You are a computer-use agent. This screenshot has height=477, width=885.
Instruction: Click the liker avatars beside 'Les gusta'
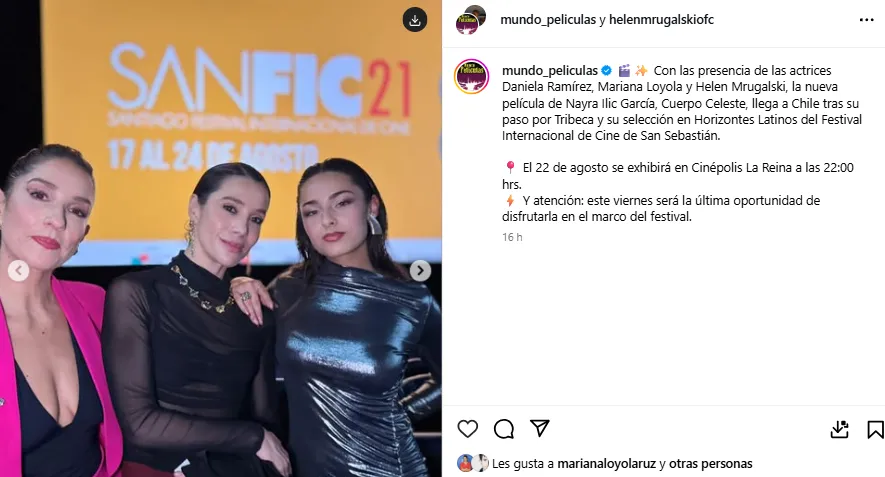pos(473,463)
